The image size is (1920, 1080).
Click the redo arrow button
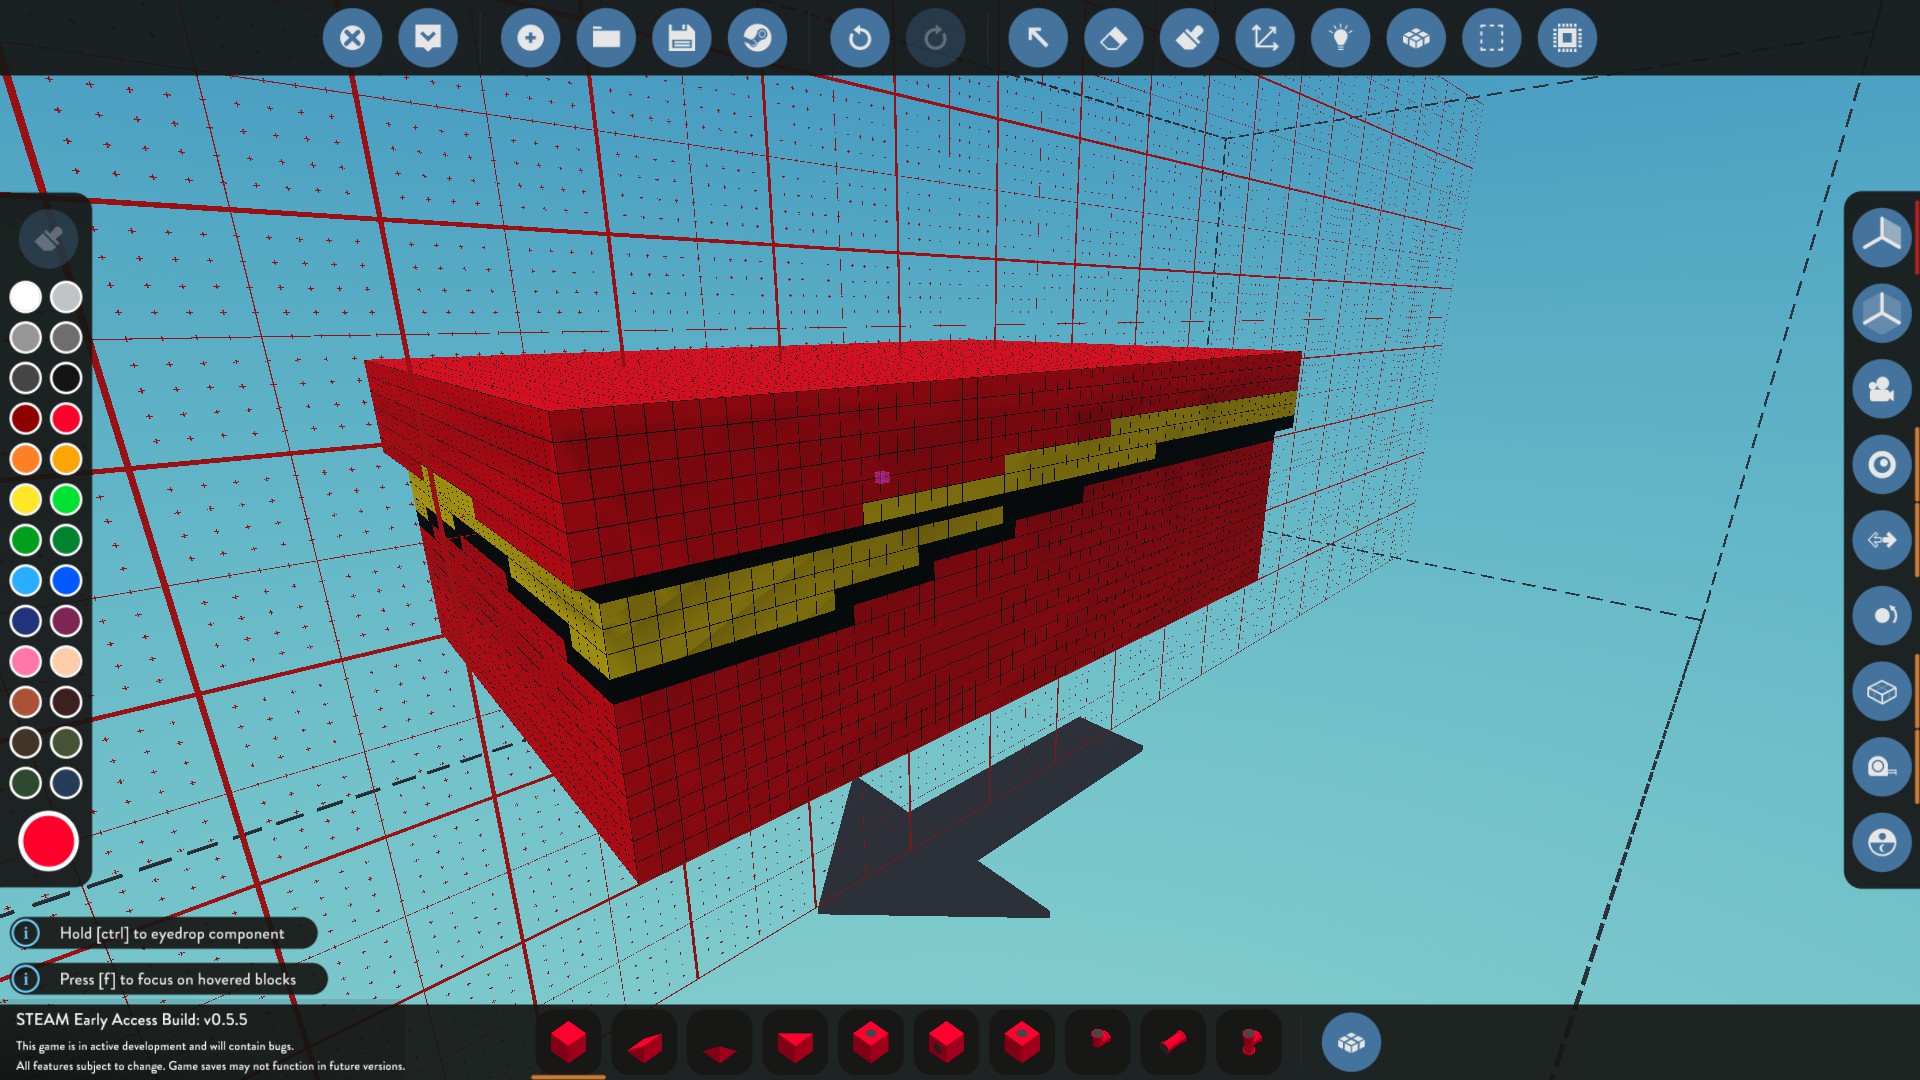click(935, 38)
